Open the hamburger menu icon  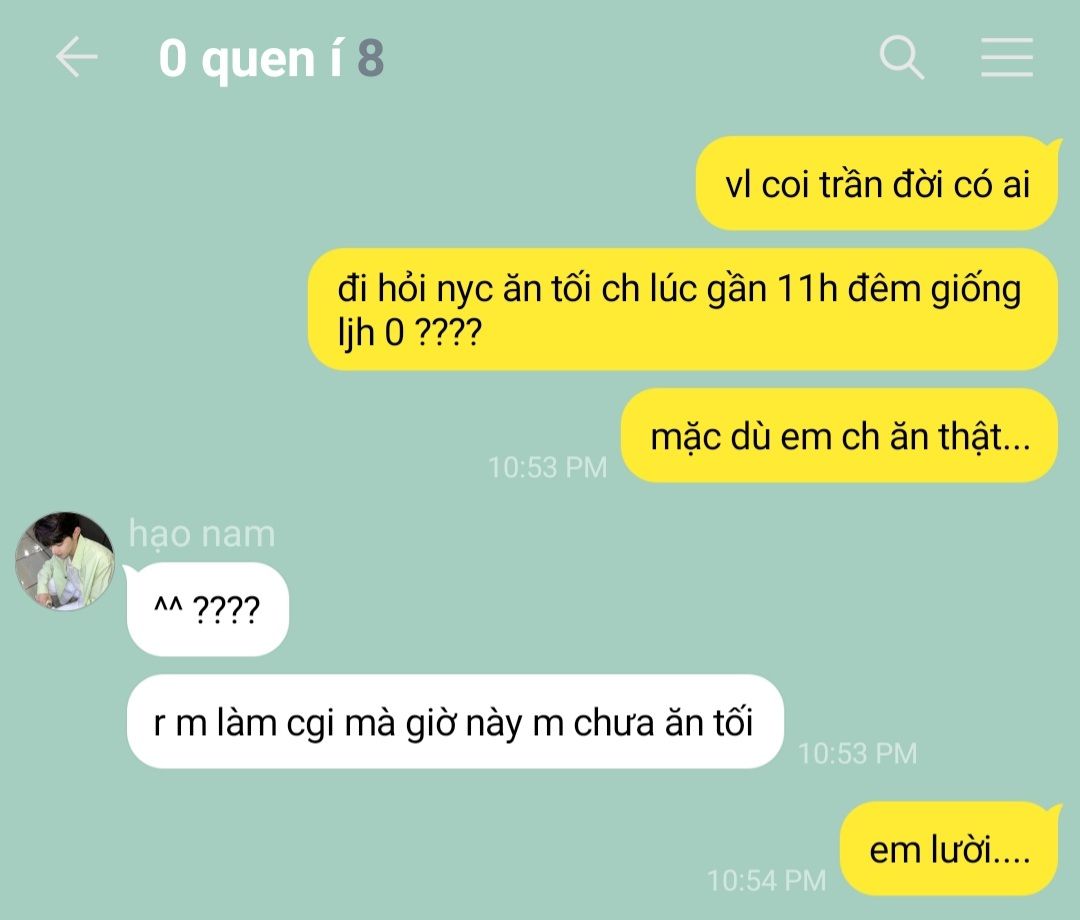1007,57
